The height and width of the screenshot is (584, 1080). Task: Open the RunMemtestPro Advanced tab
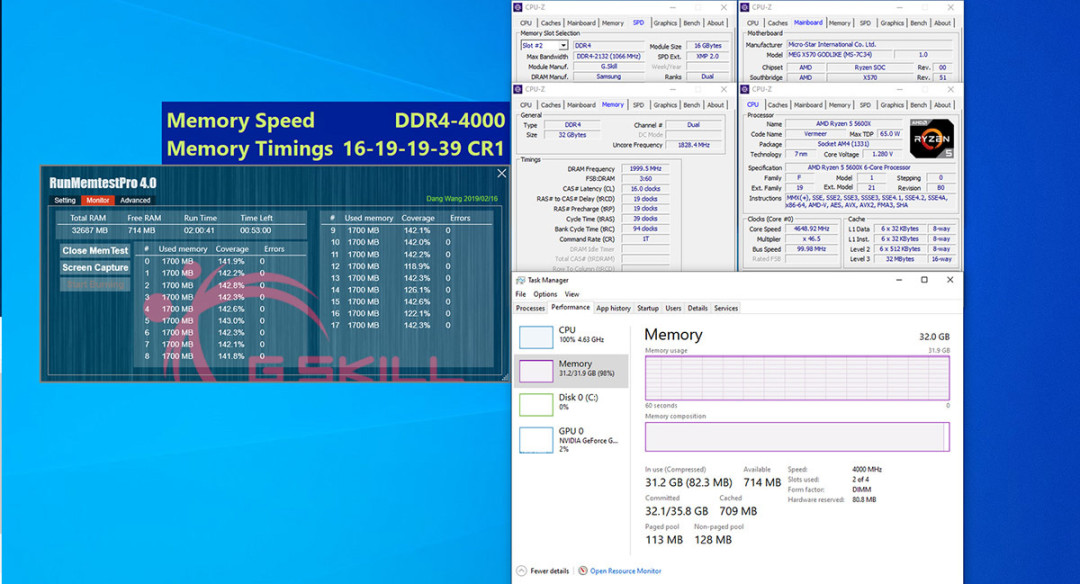[x=135, y=200]
